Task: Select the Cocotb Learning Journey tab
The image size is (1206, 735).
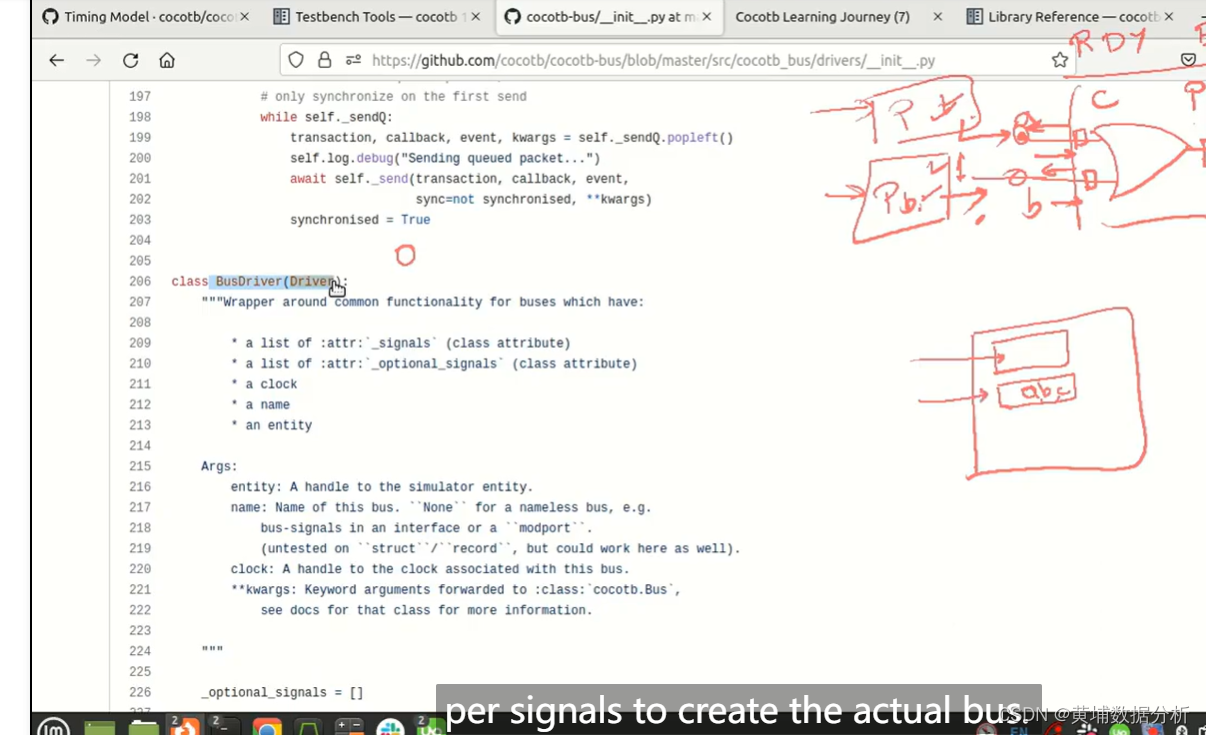Action: click(822, 17)
